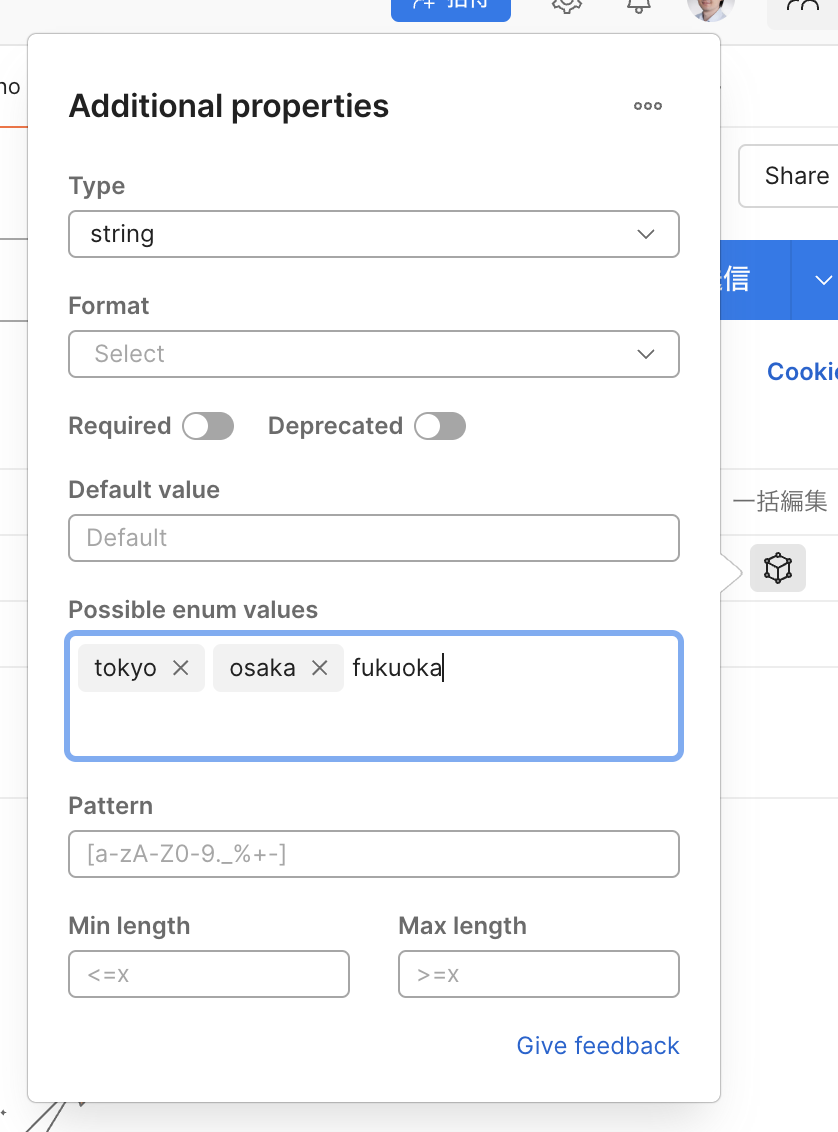Open the Cookies tab
Viewport: 838px width, 1132px height.
802,372
